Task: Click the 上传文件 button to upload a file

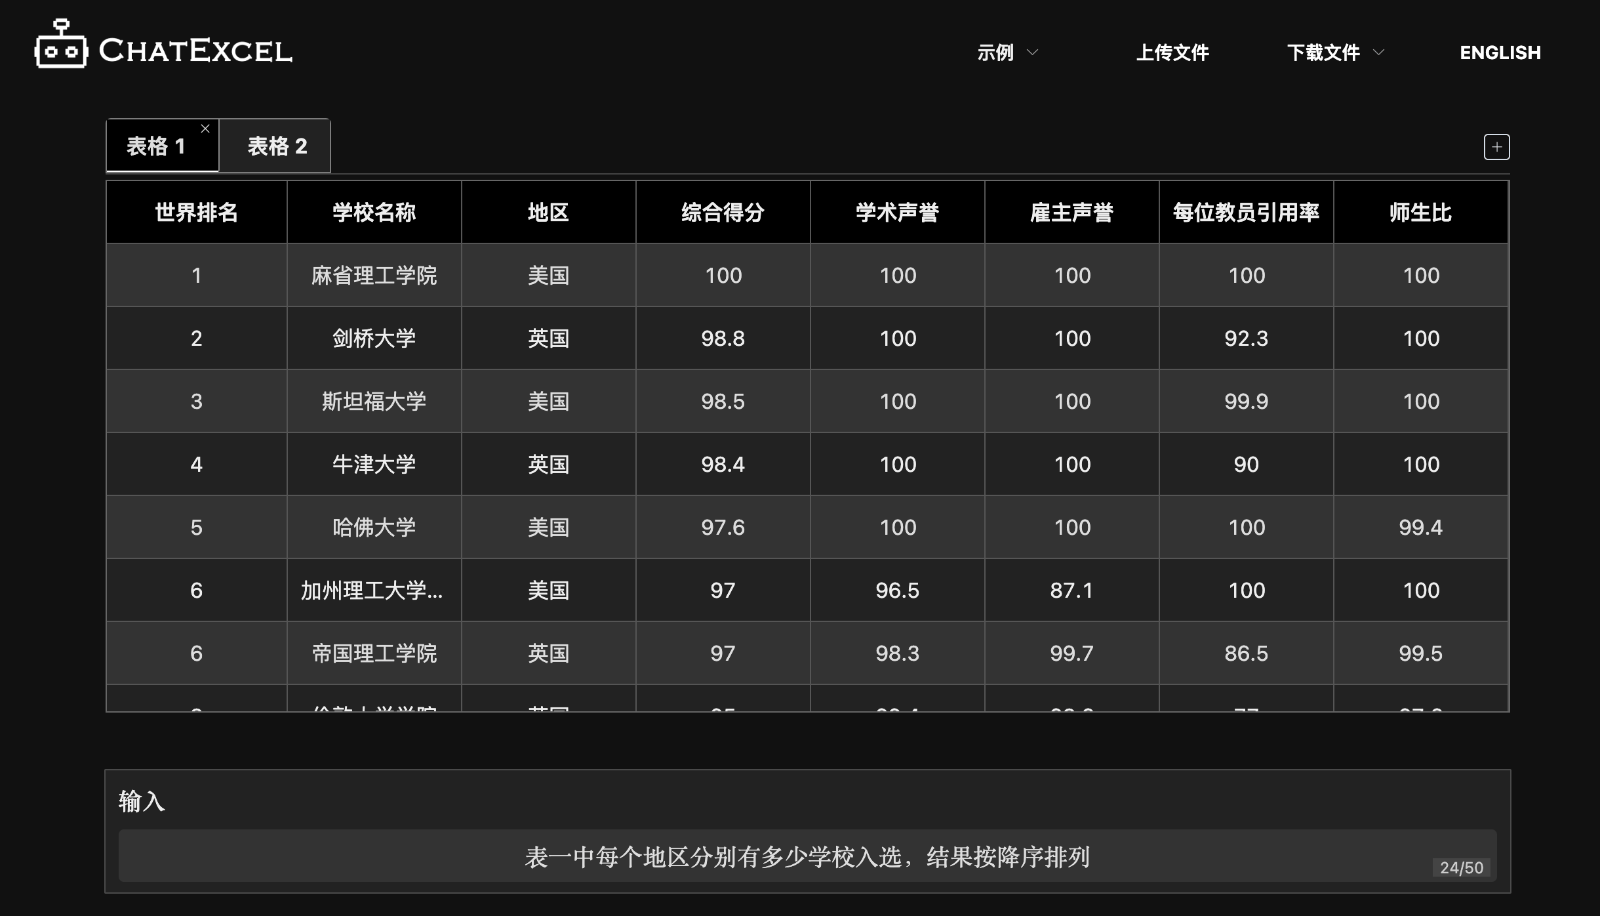Action: [1173, 52]
